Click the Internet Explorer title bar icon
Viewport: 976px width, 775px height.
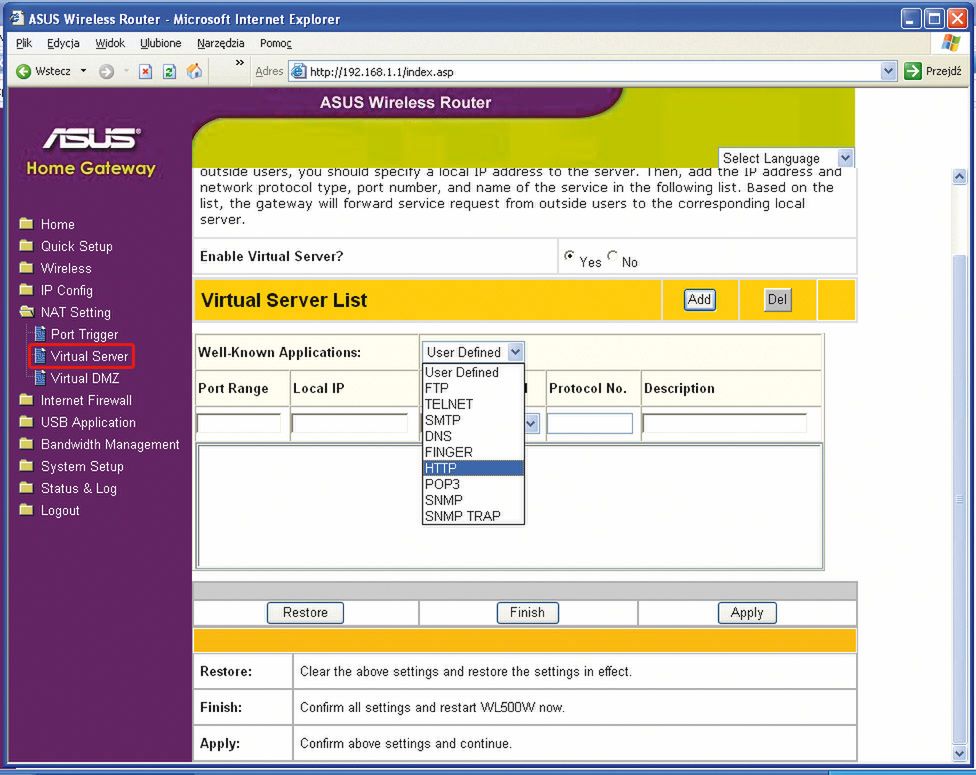coord(17,18)
